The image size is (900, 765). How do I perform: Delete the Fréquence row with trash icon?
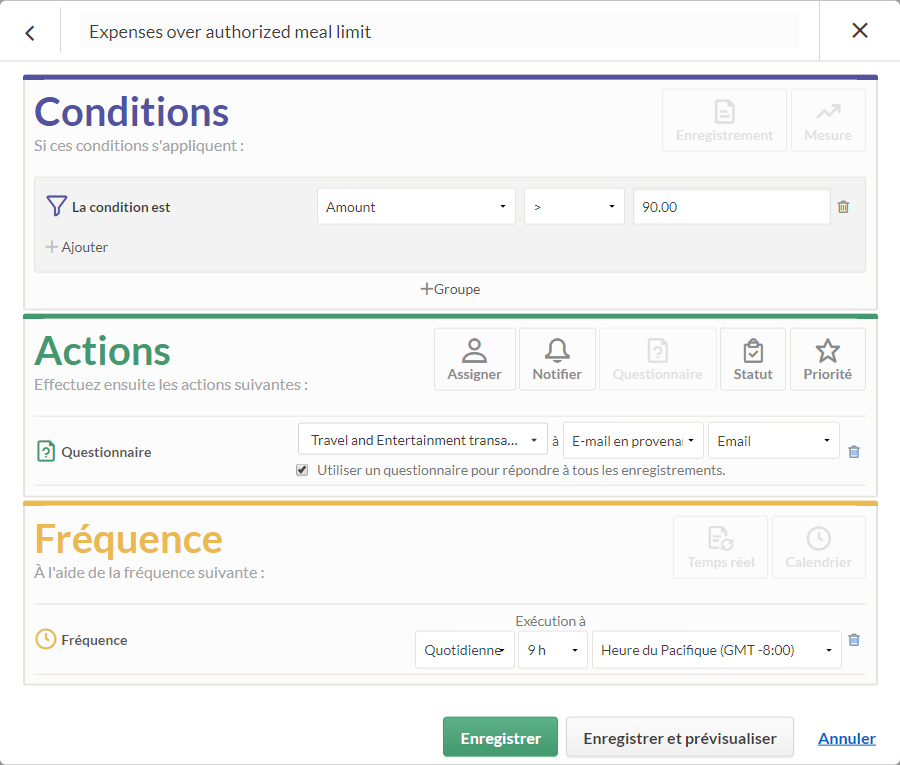(854, 639)
